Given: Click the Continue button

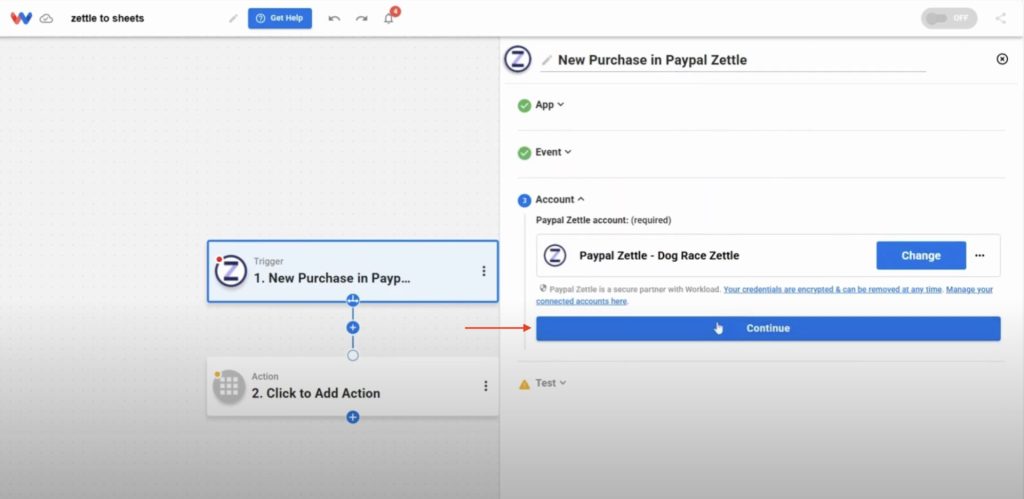Looking at the screenshot, I should point(768,329).
